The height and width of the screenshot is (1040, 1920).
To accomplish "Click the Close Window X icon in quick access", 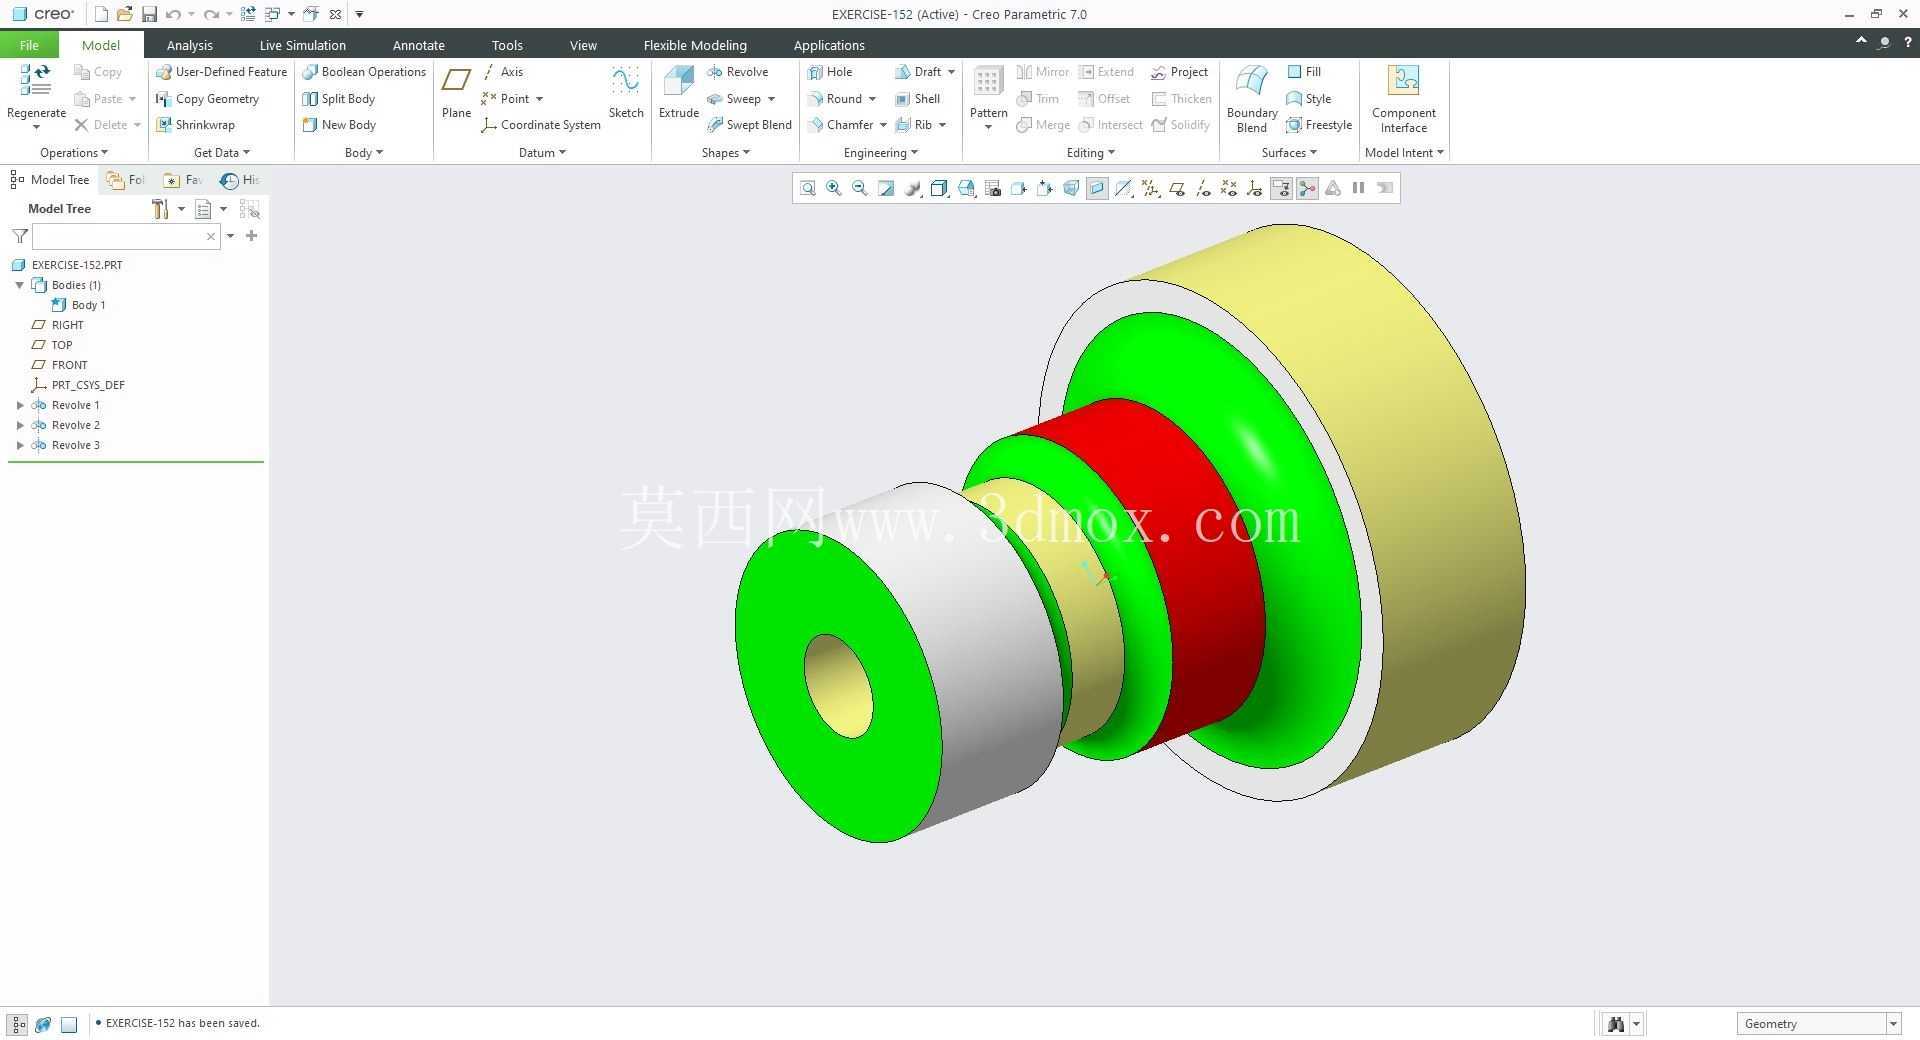I will (x=335, y=14).
